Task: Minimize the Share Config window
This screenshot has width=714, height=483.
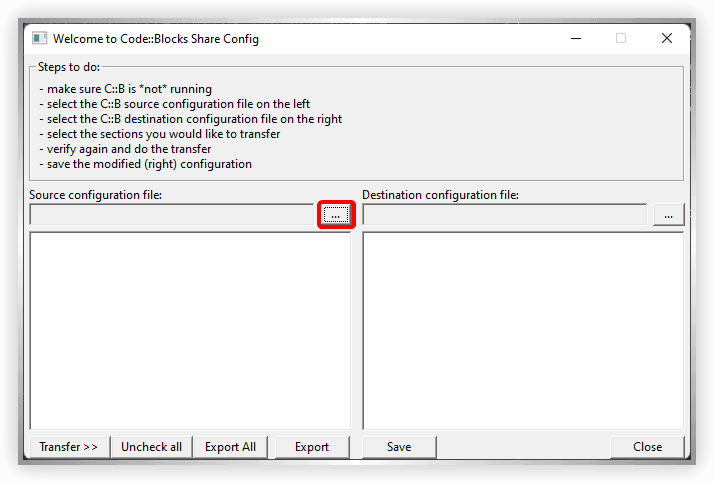Action: (x=576, y=39)
